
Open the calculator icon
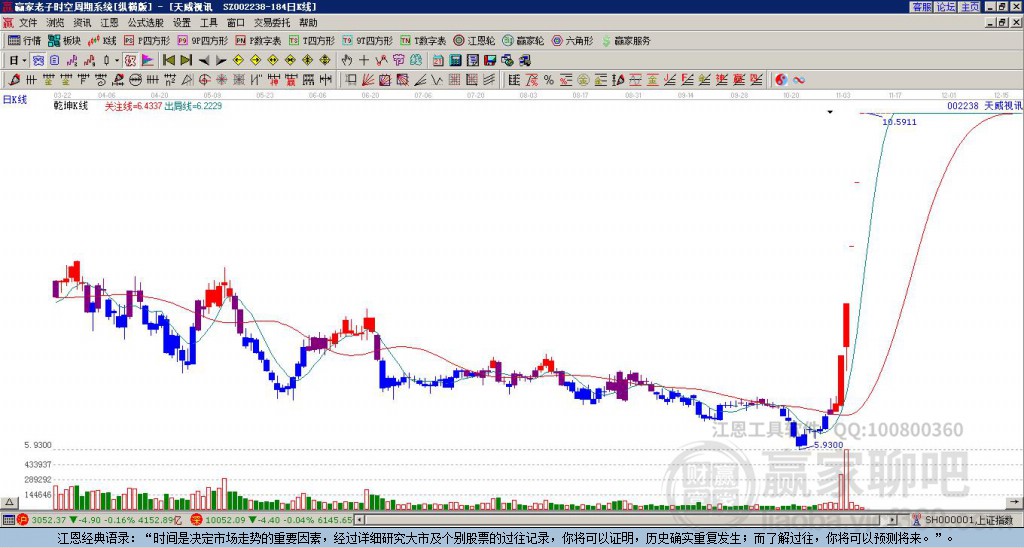(455, 61)
